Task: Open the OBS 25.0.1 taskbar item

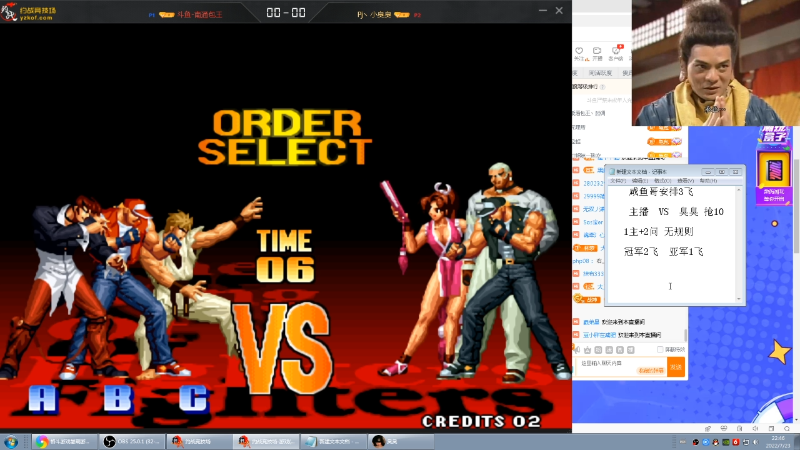Action: click(132, 442)
